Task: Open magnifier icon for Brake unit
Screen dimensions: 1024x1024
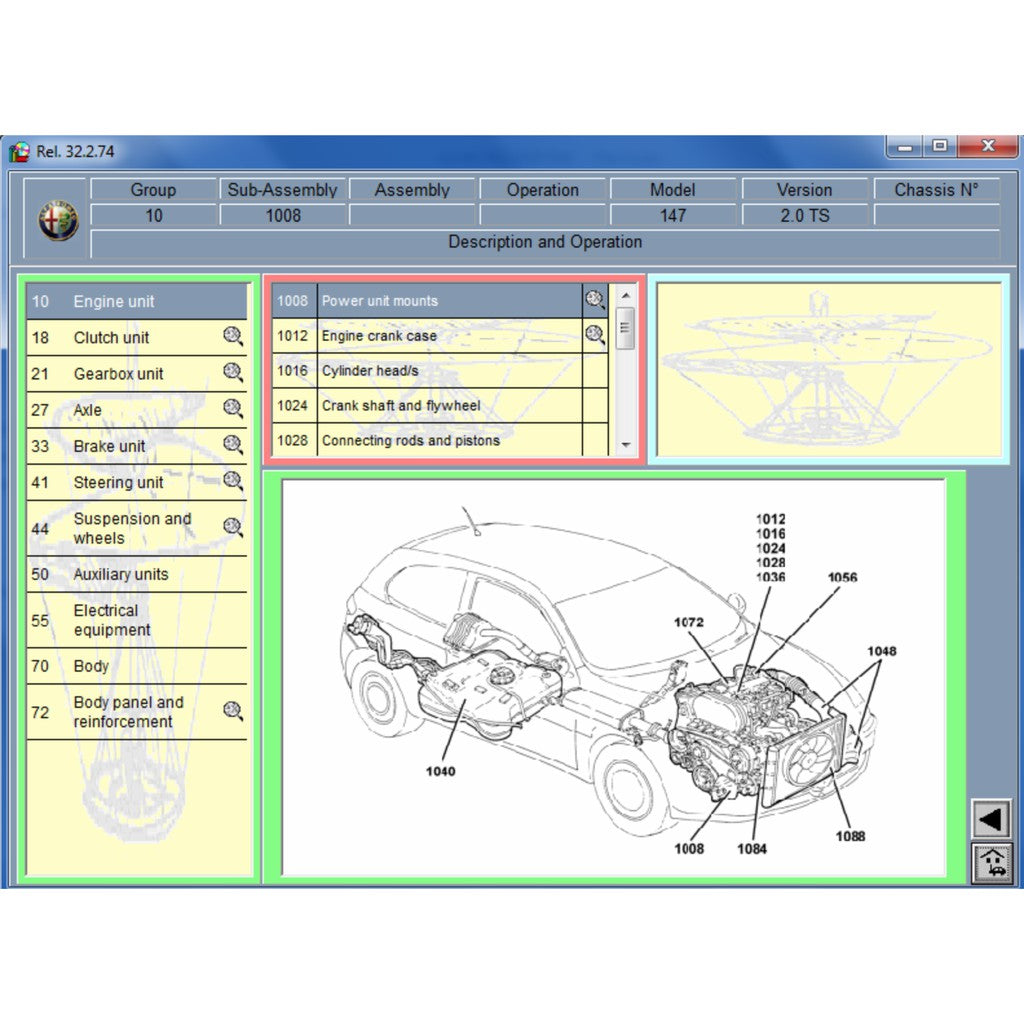Action: (233, 445)
